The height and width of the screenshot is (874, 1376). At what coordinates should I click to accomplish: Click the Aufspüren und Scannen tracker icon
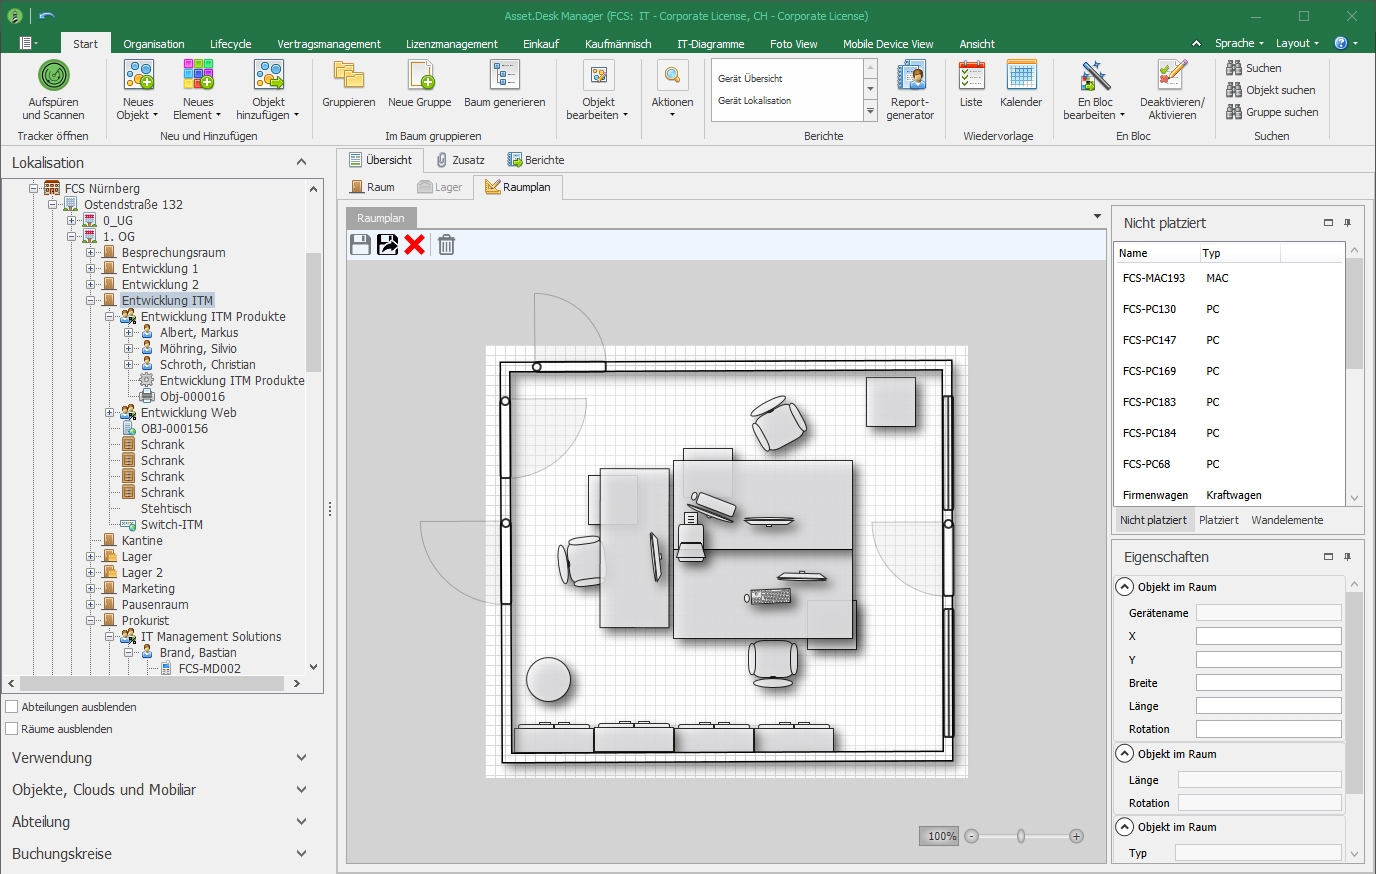point(54,76)
